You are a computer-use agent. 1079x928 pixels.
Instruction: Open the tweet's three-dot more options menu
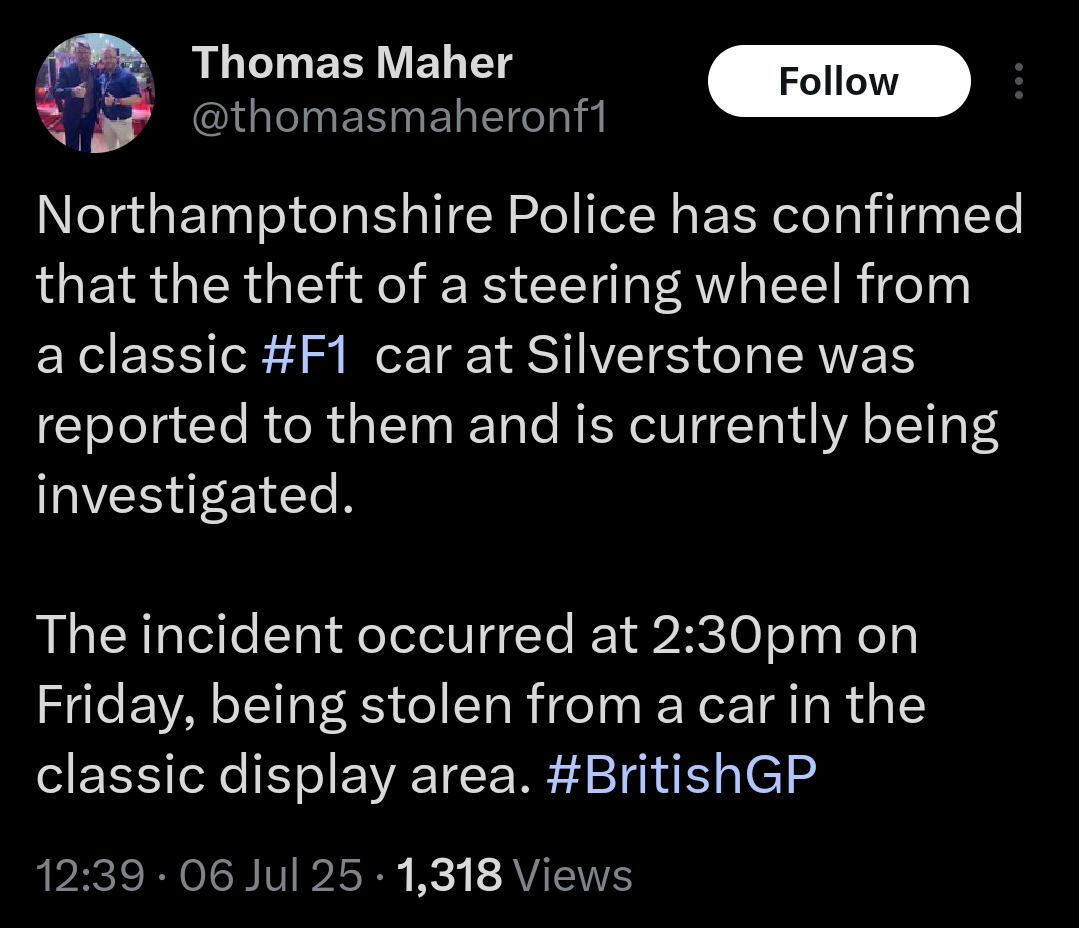pyautogui.click(x=1019, y=81)
